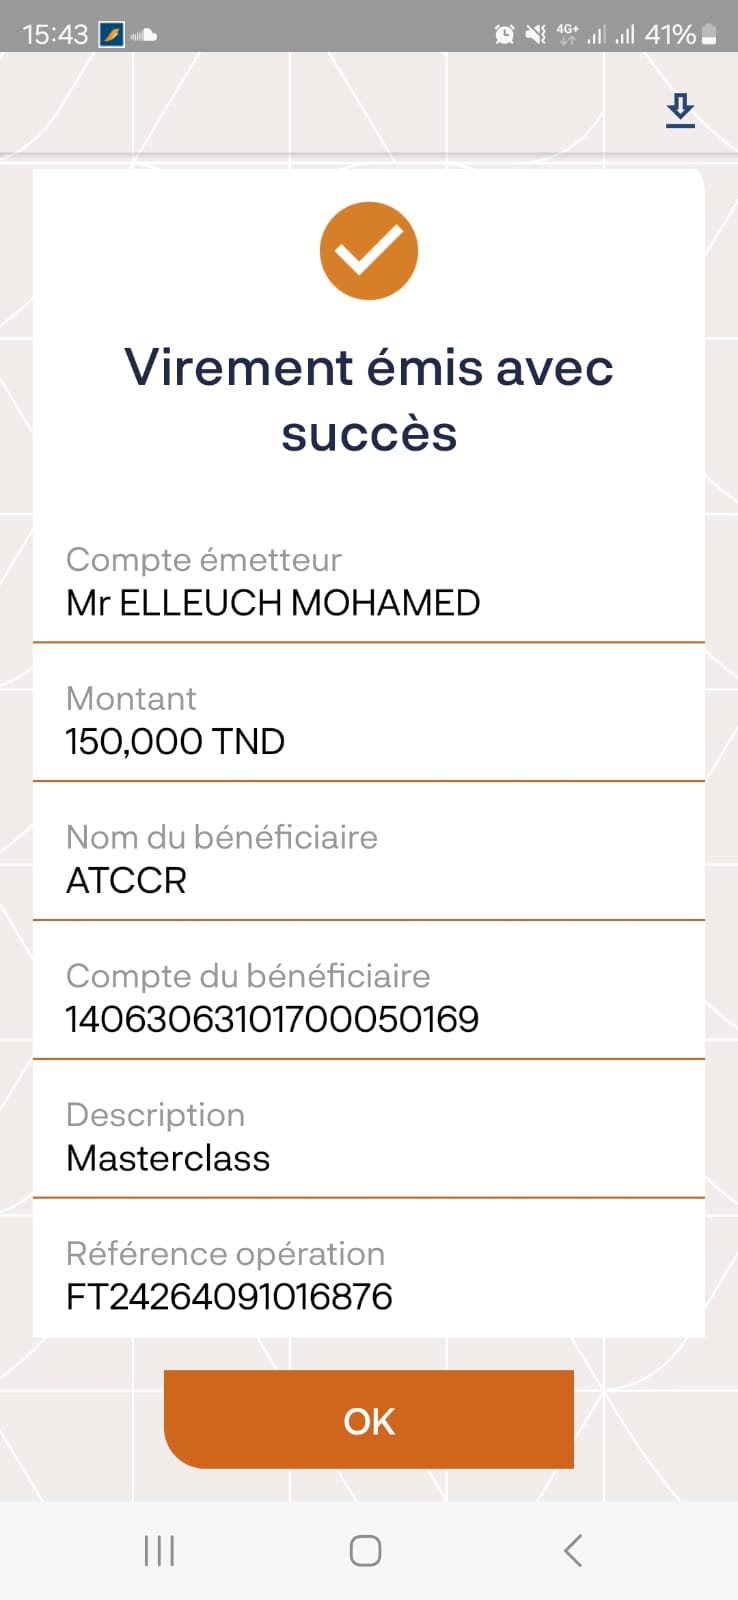This screenshot has height=1600, width=738.
Task: Confirm with the OK button
Action: tap(369, 1420)
